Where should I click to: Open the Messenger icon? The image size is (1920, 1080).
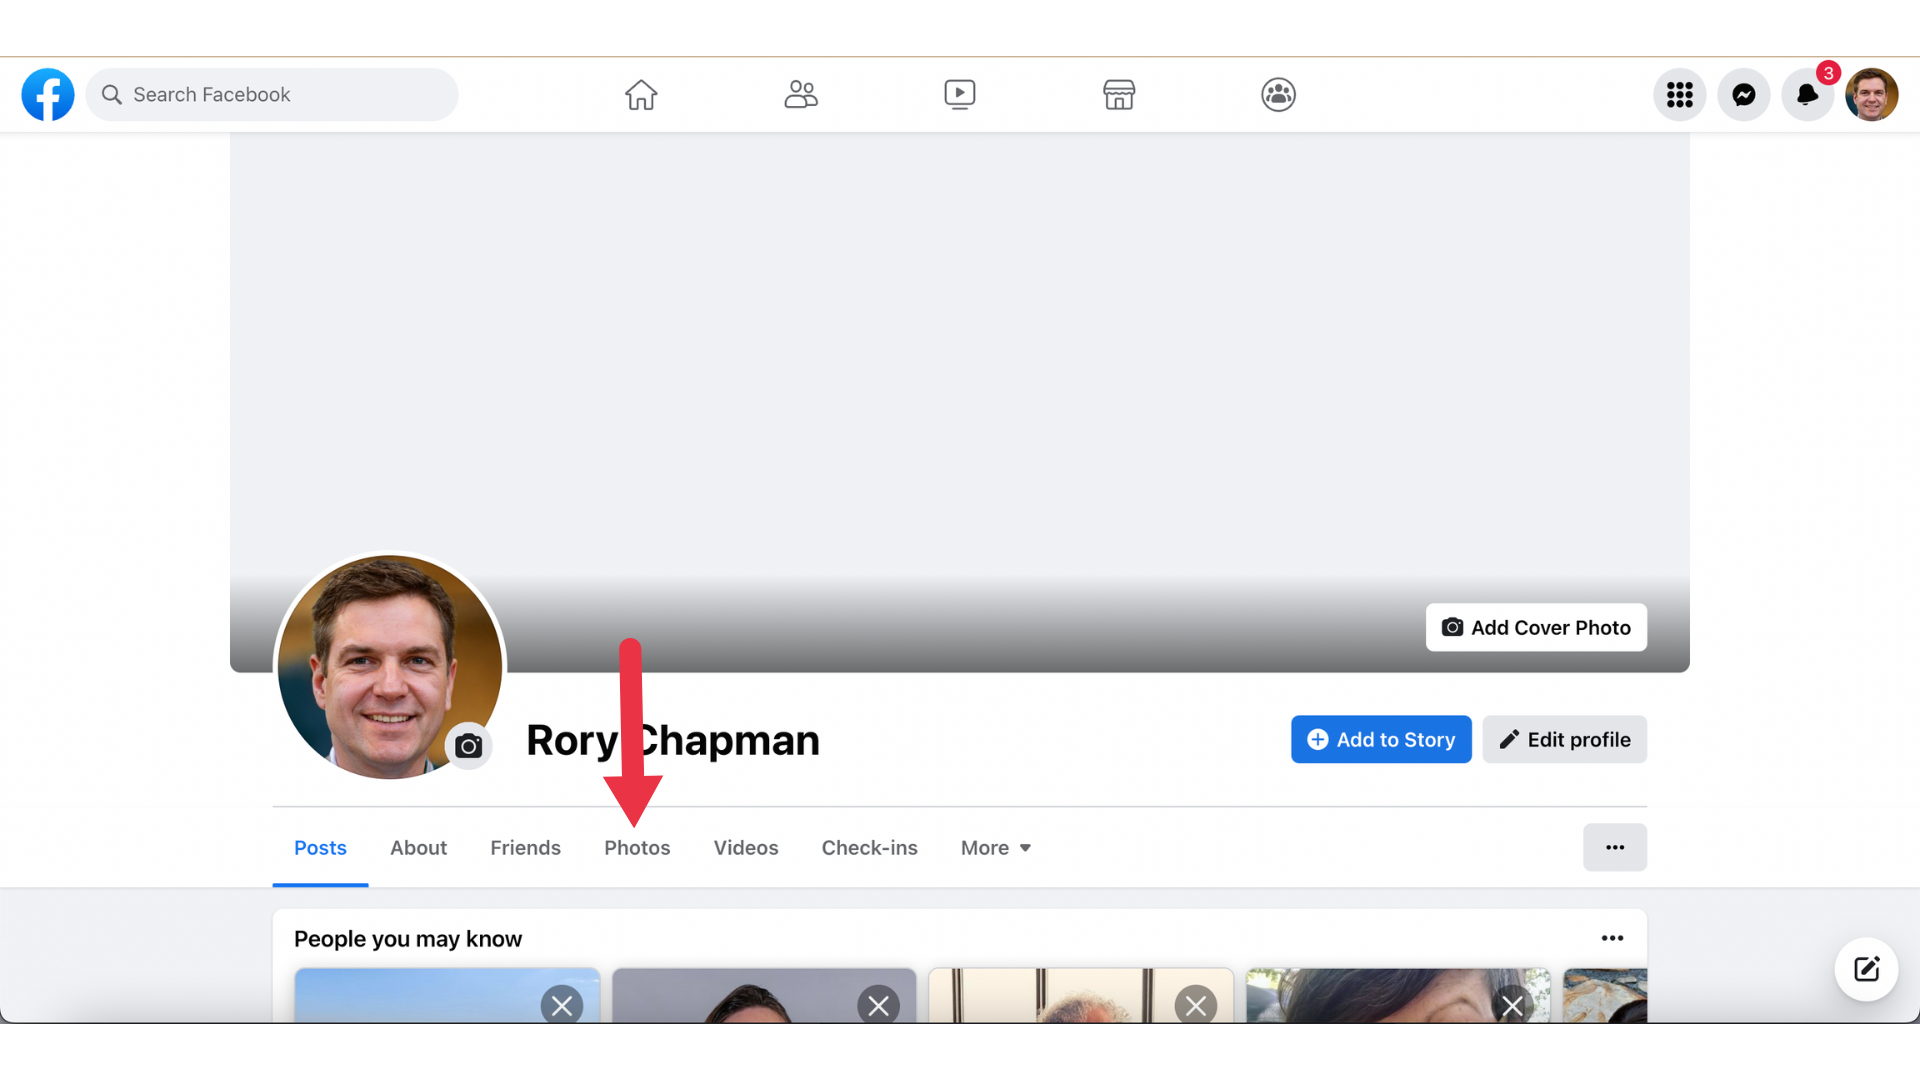coord(1743,94)
